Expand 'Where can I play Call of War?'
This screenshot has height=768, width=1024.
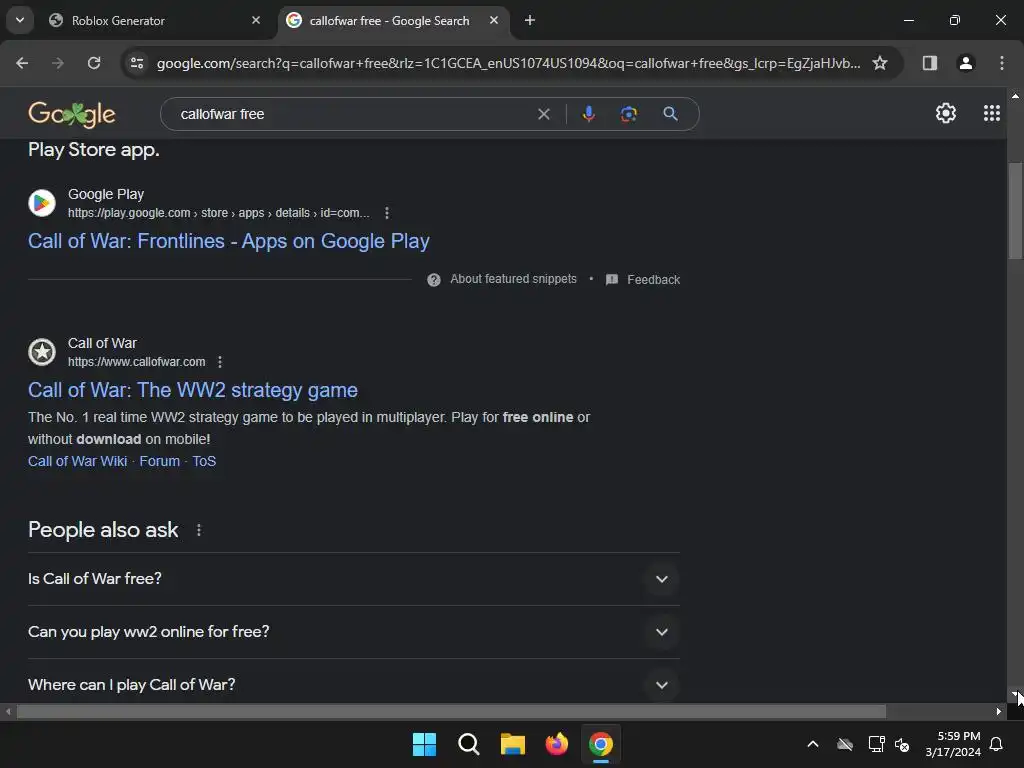coord(353,685)
